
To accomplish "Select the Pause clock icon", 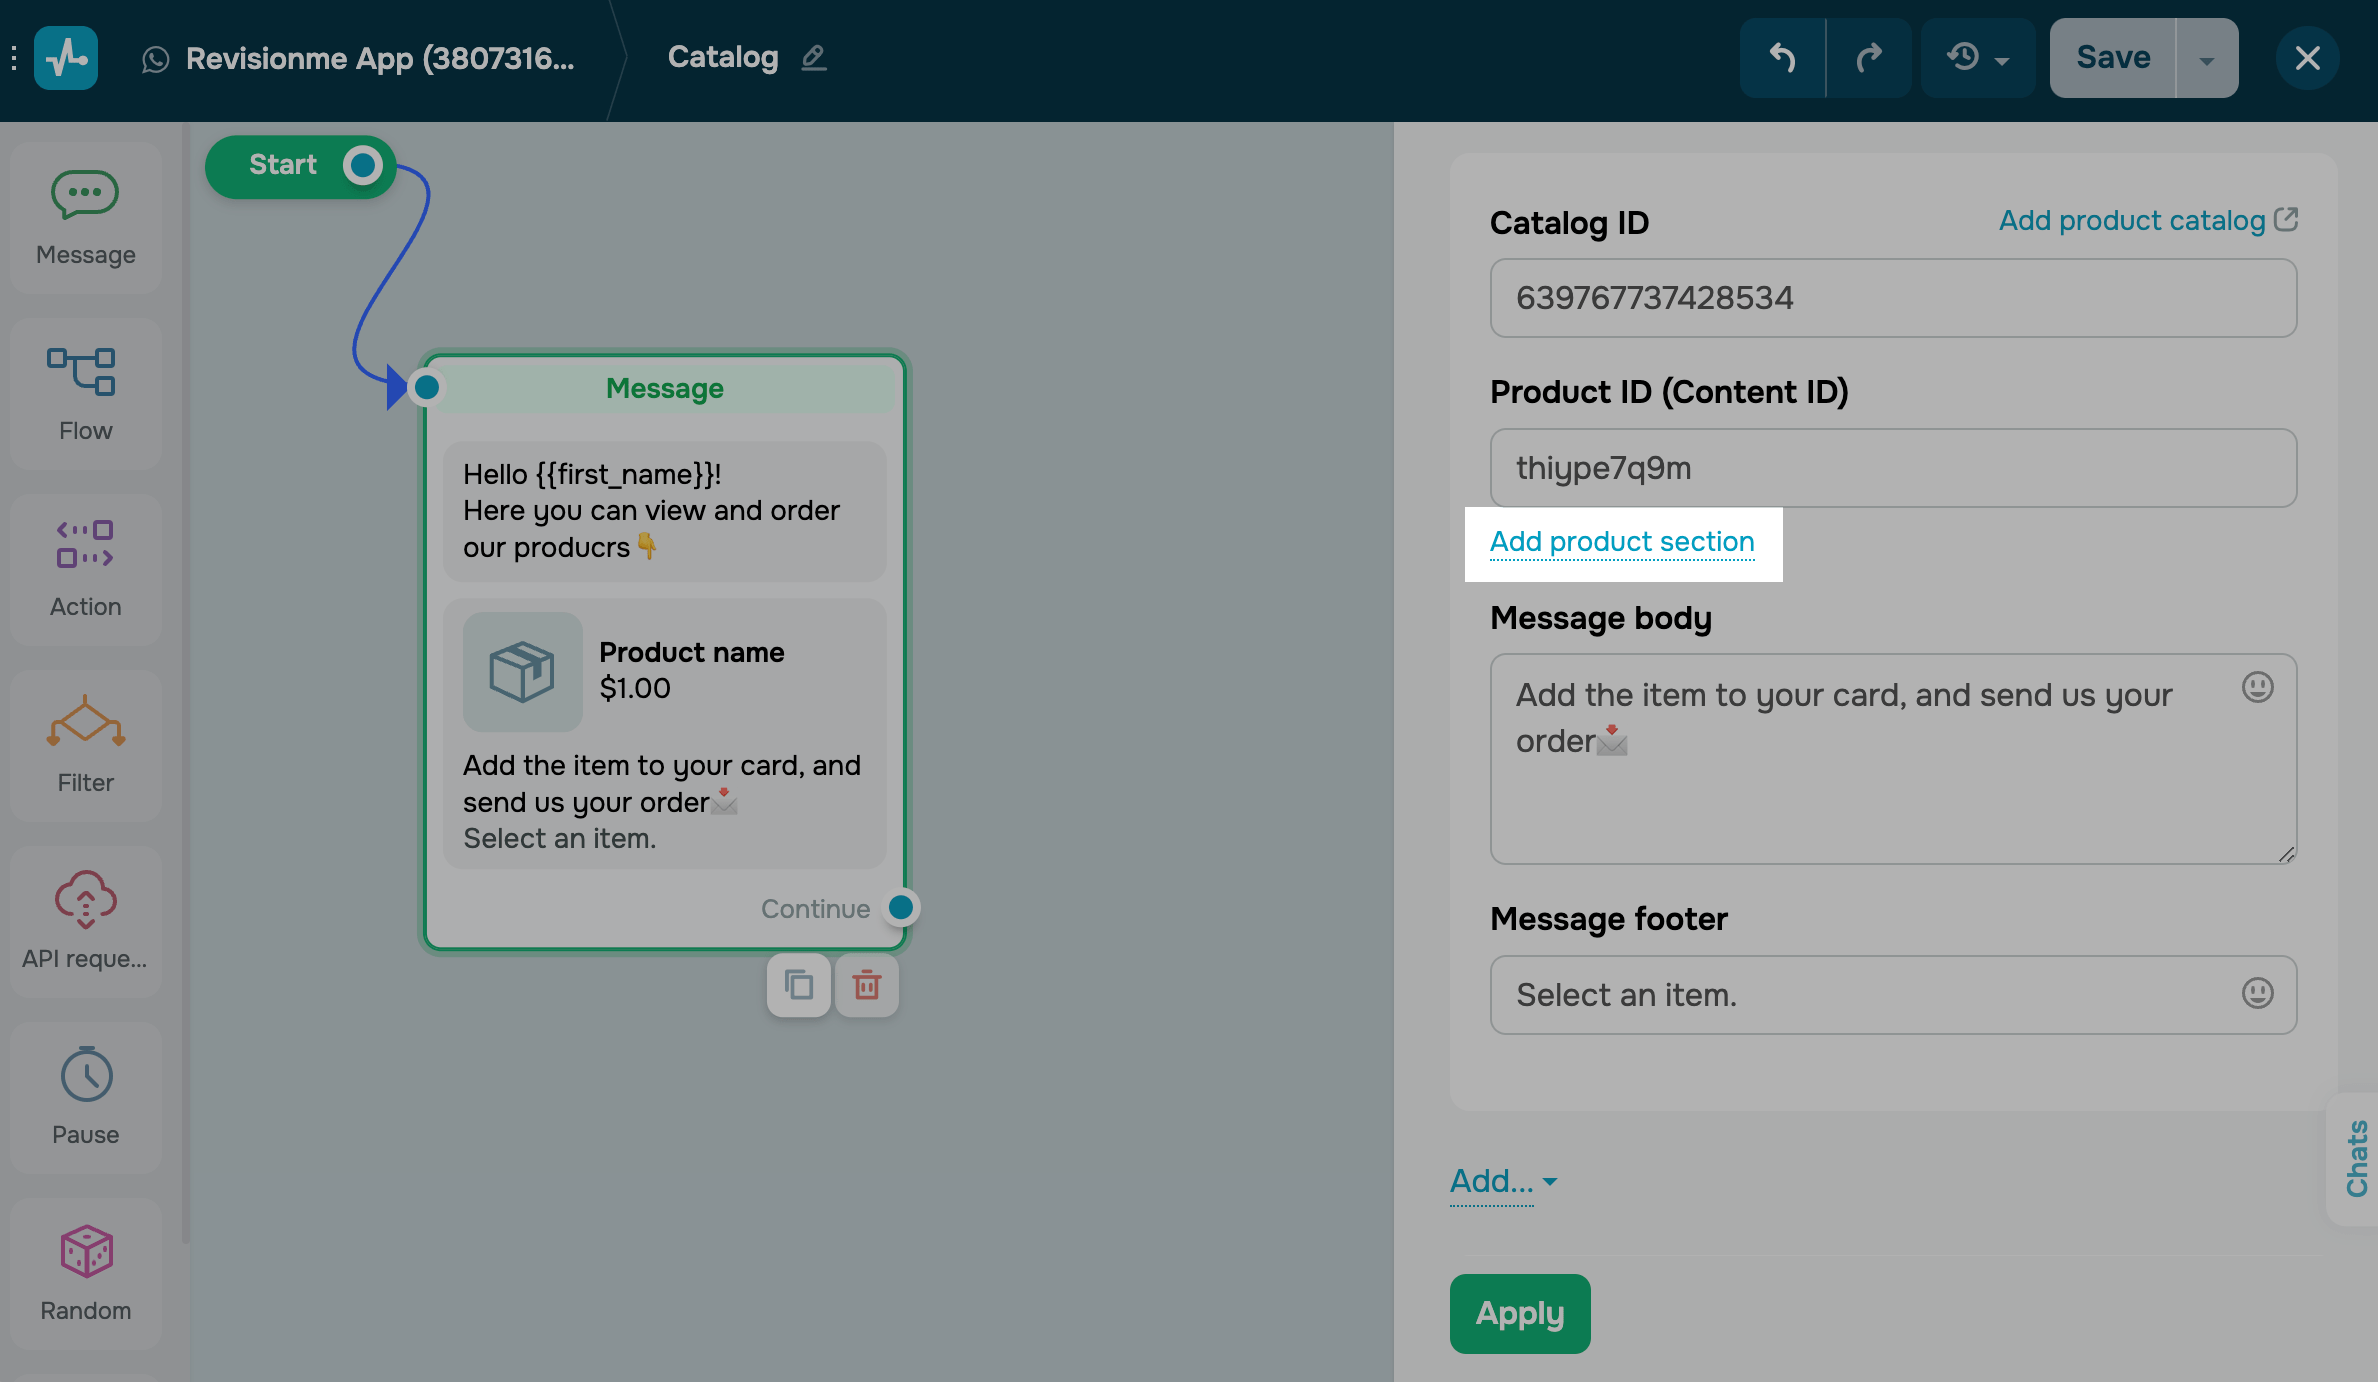I will (86, 1075).
